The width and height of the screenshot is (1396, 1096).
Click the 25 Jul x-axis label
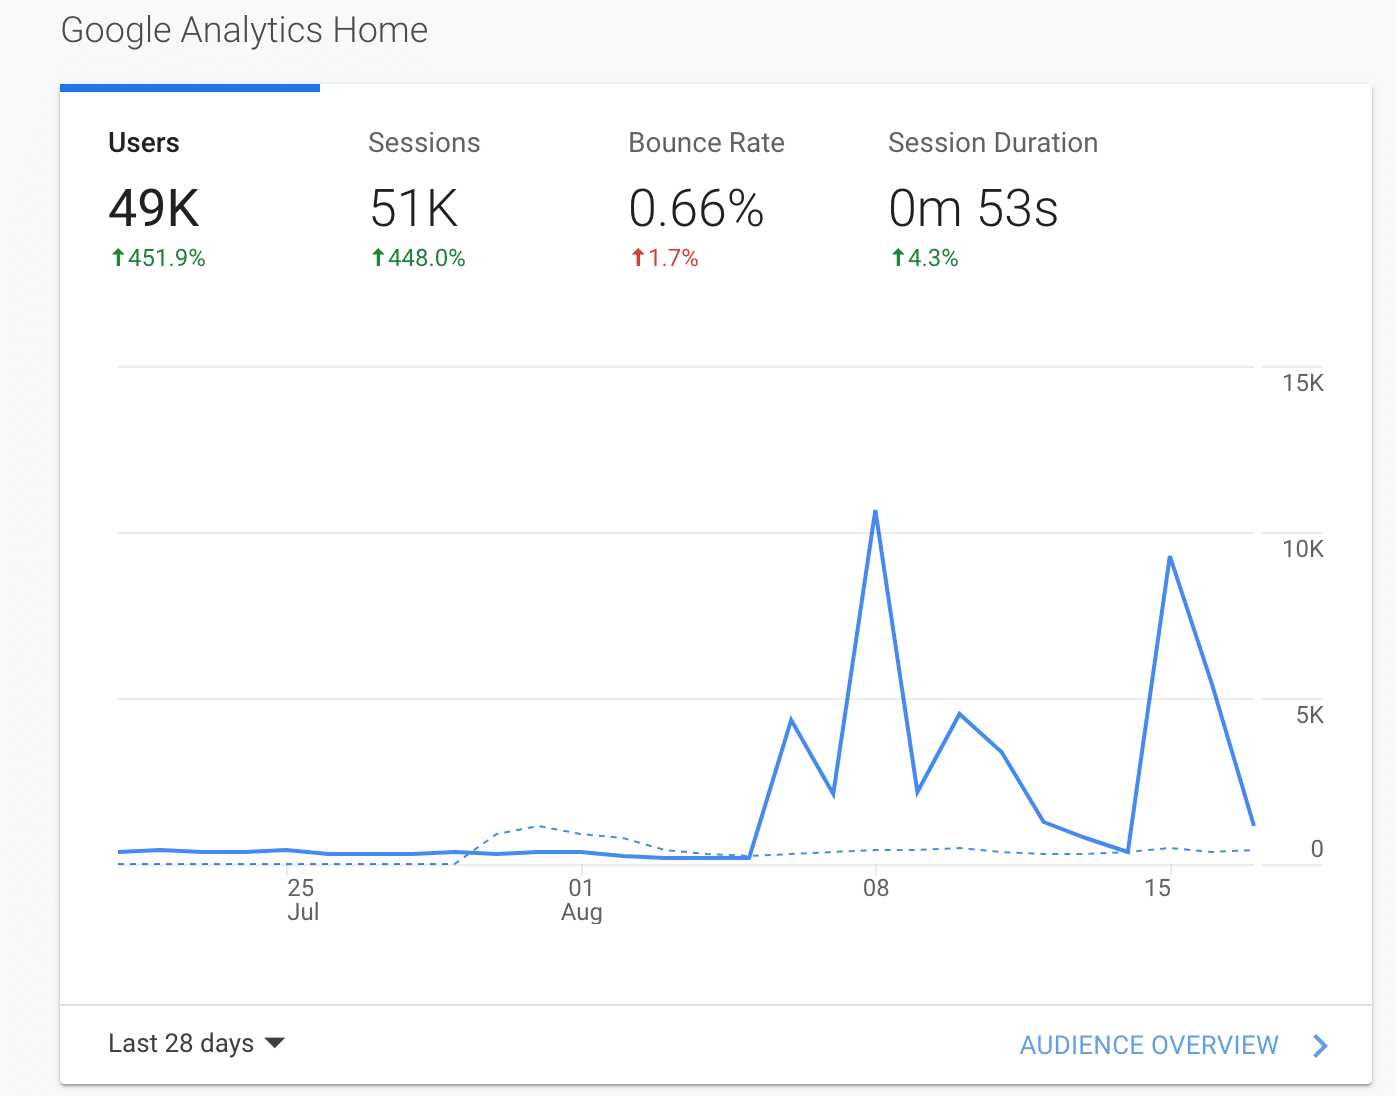pos(301,899)
